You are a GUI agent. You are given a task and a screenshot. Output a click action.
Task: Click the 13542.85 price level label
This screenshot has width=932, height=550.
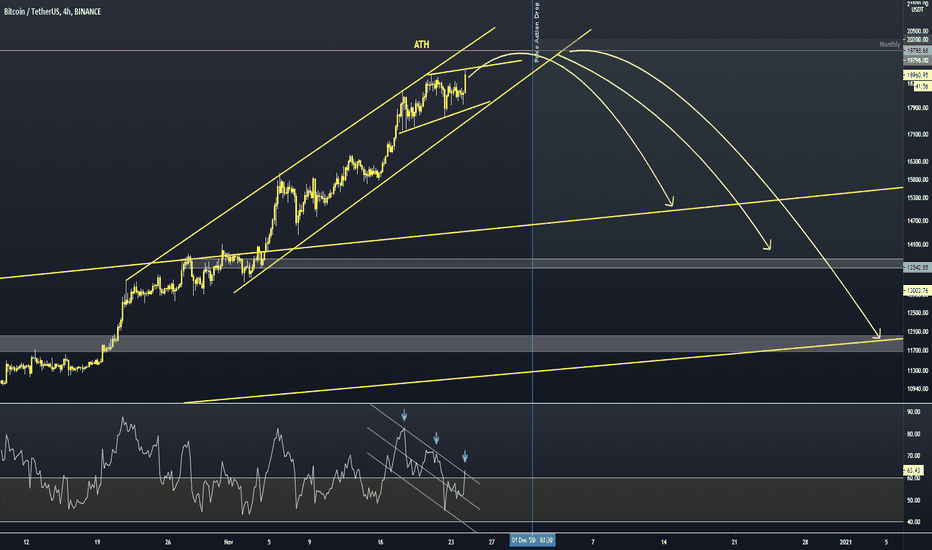point(916,268)
